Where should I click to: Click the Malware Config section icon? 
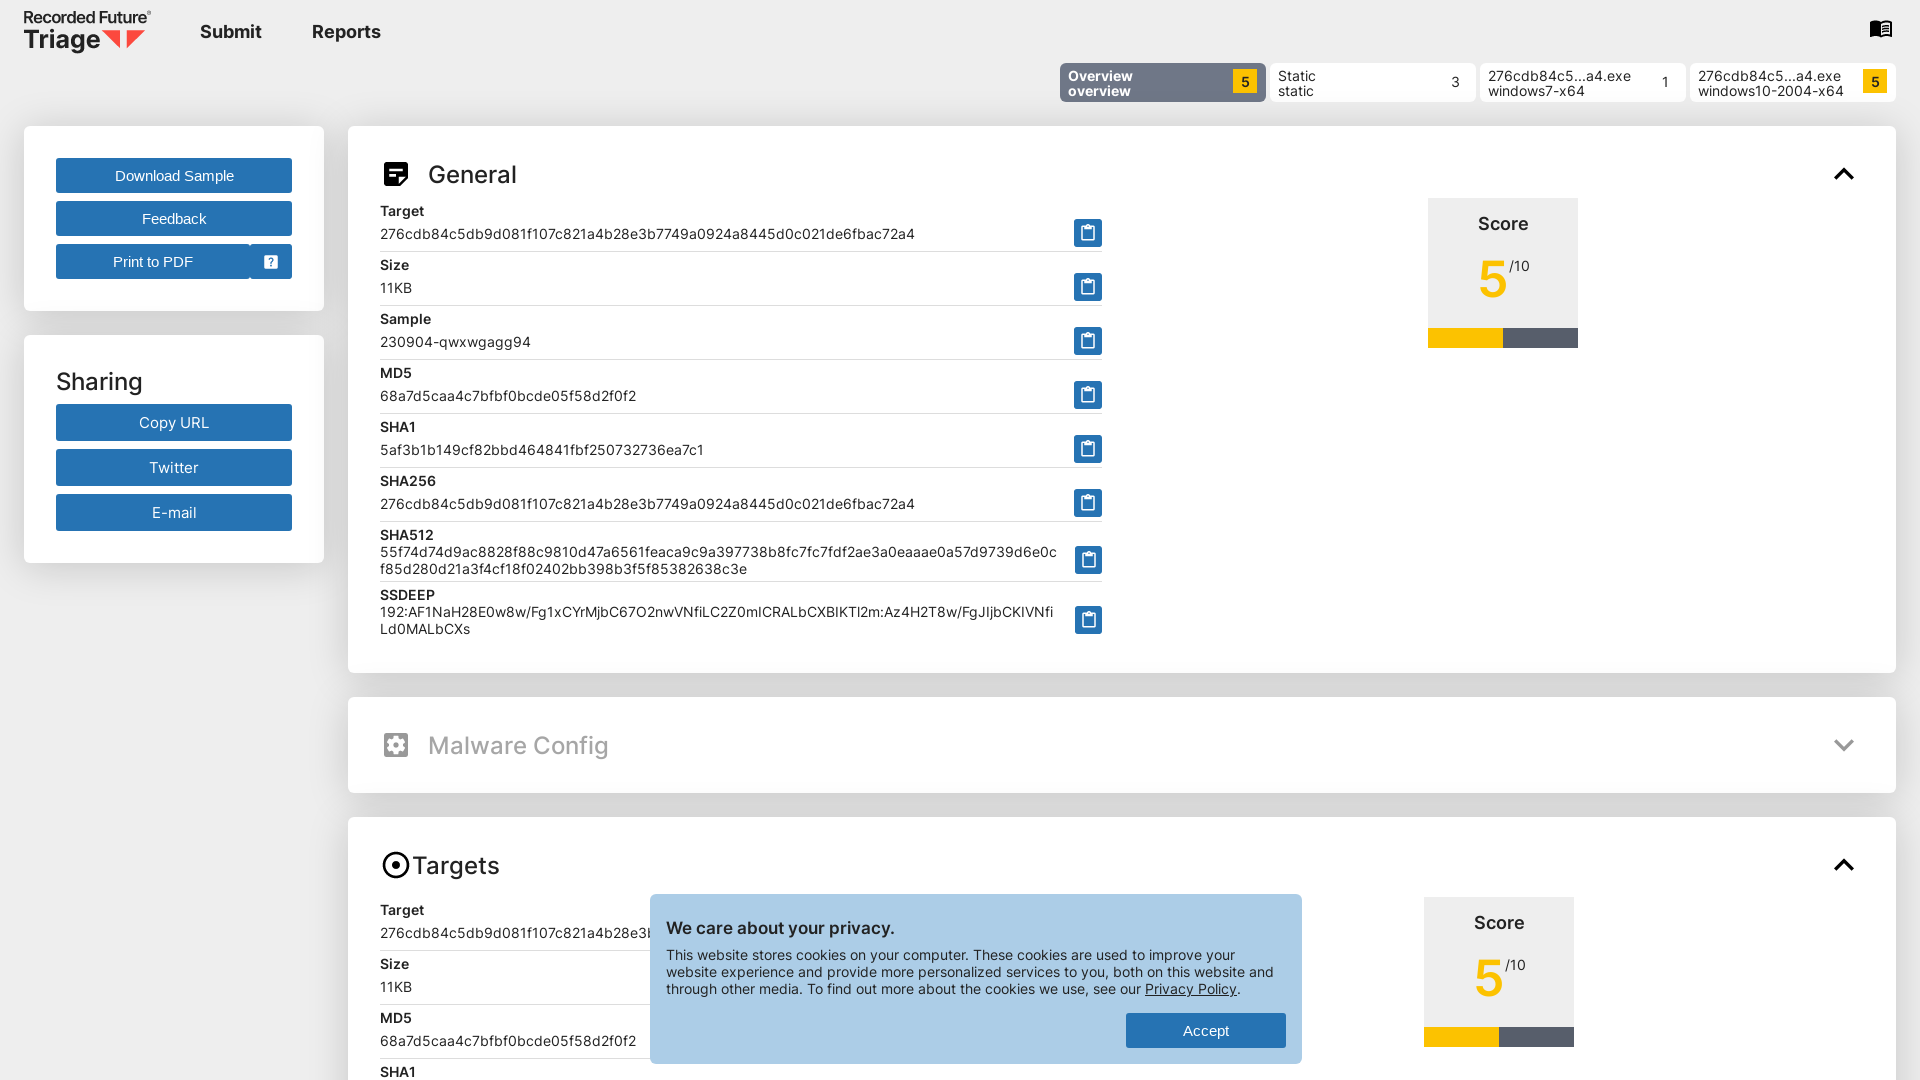pyautogui.click(x=396, y=744)
